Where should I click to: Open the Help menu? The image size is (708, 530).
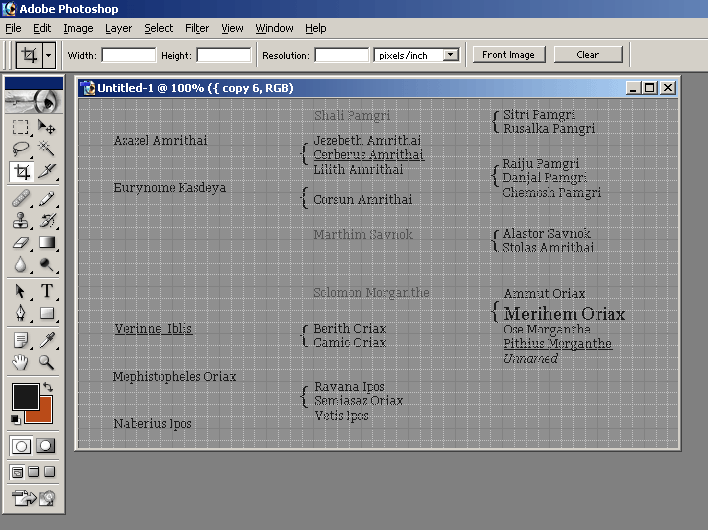[315, 28]
